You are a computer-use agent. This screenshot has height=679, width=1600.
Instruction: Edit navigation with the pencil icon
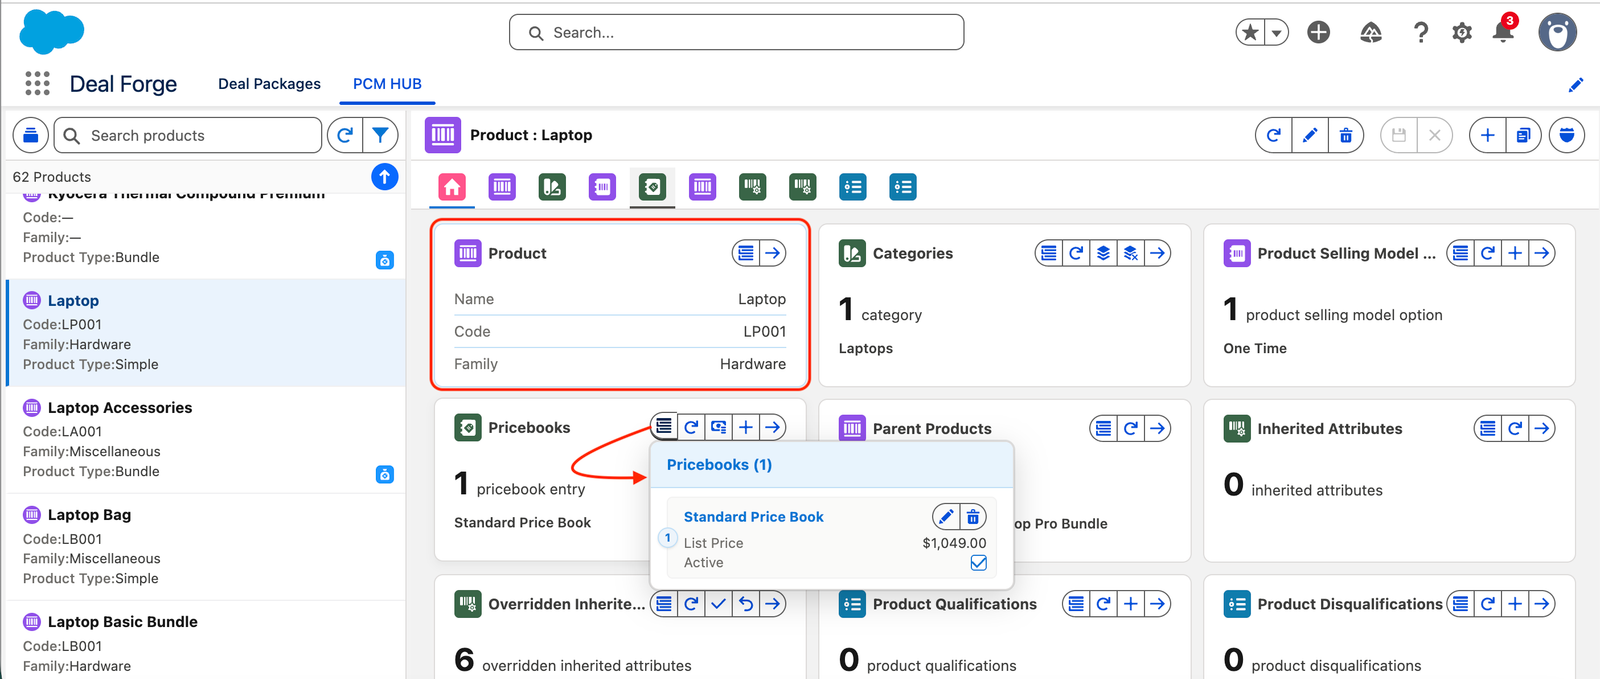pos(1575,85)
